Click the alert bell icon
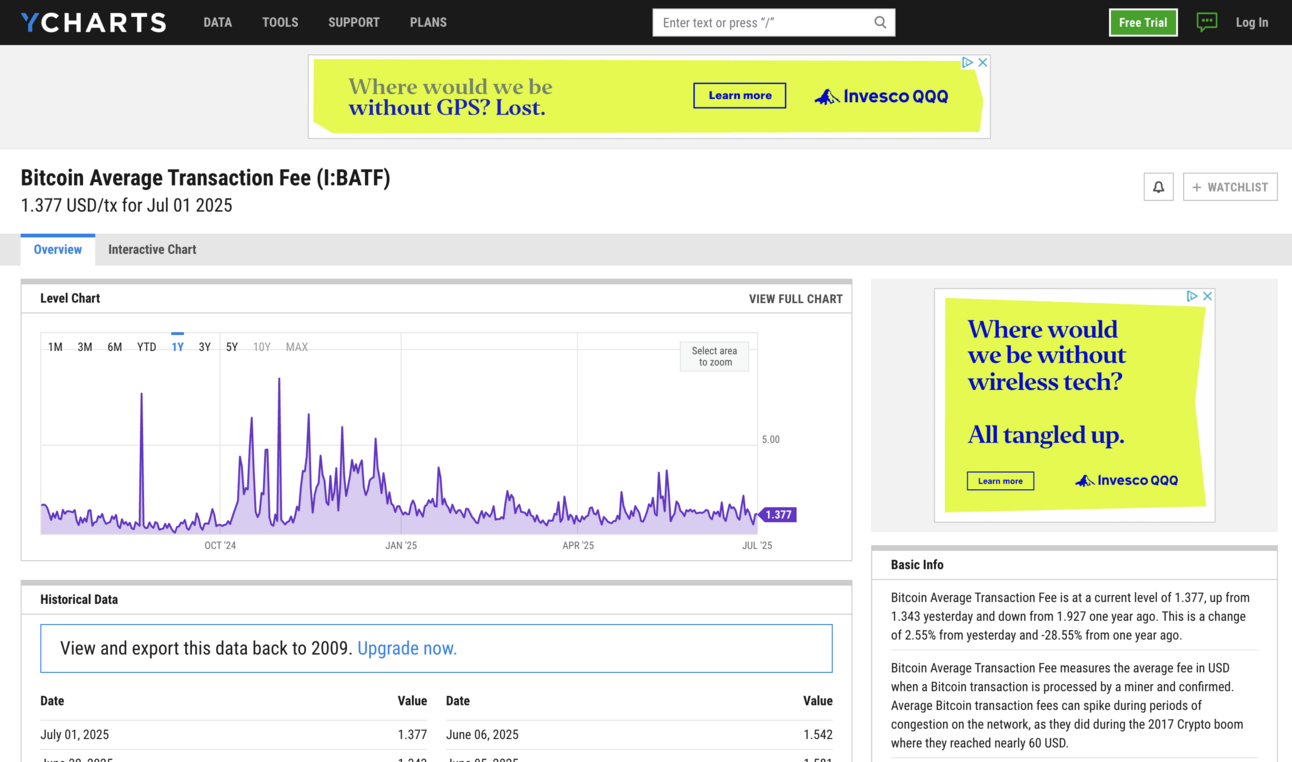 1158,187
